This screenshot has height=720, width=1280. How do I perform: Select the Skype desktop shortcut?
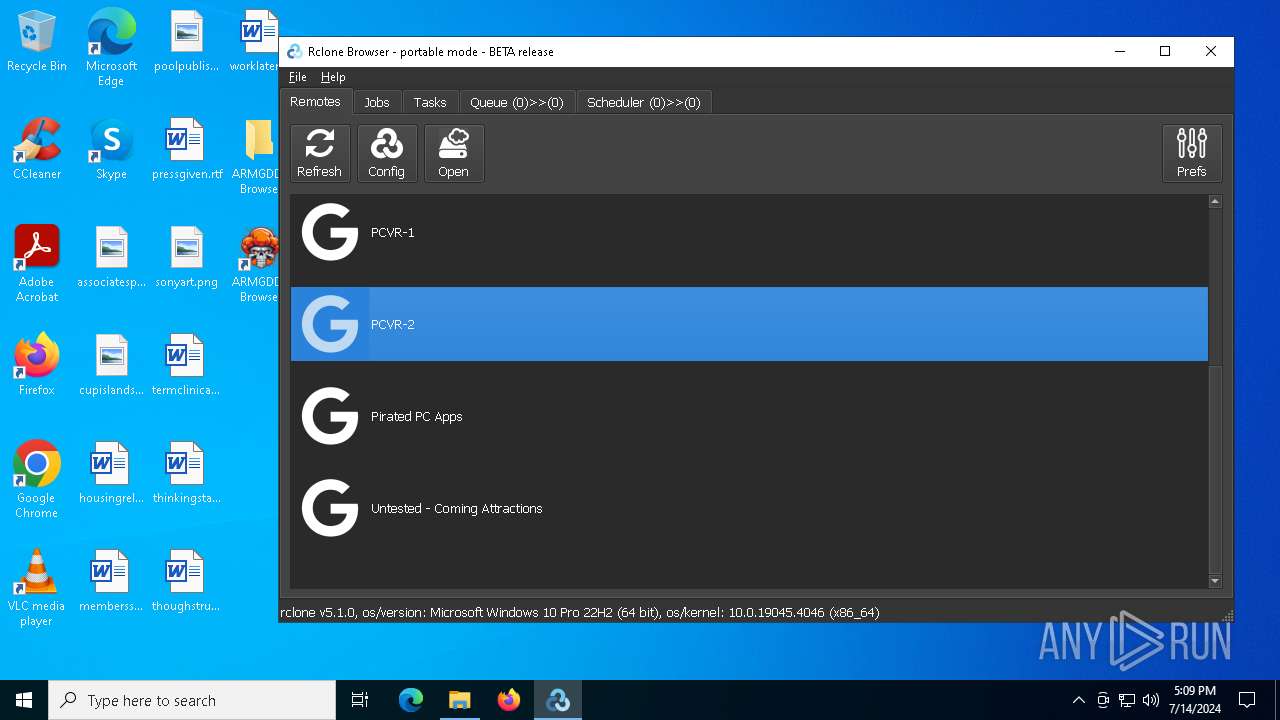(x=111, y=149)
